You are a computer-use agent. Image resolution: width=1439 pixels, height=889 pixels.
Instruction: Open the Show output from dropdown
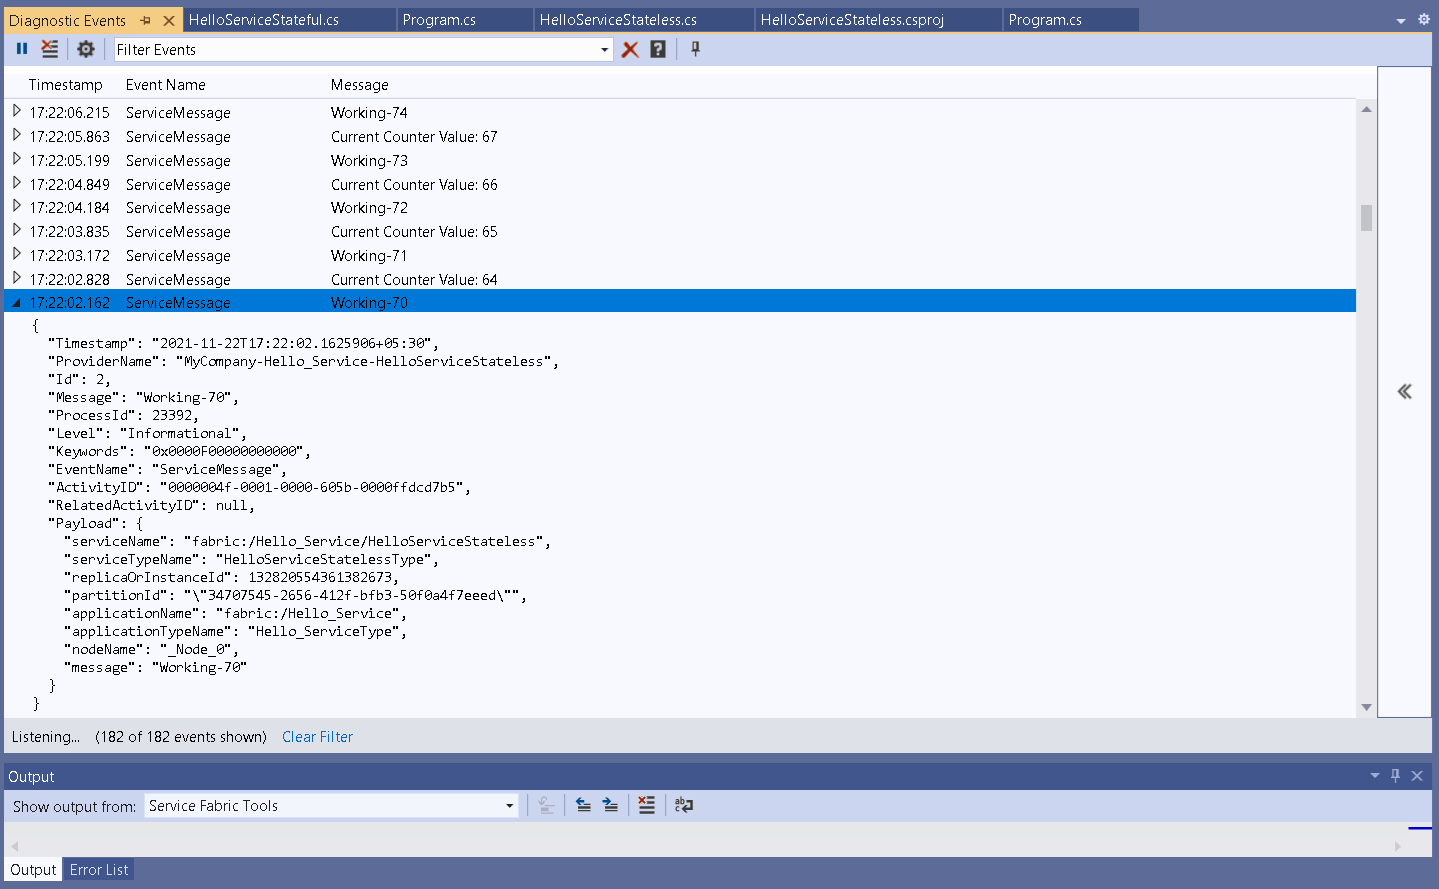pyautogui.click(x=510, y=805)
